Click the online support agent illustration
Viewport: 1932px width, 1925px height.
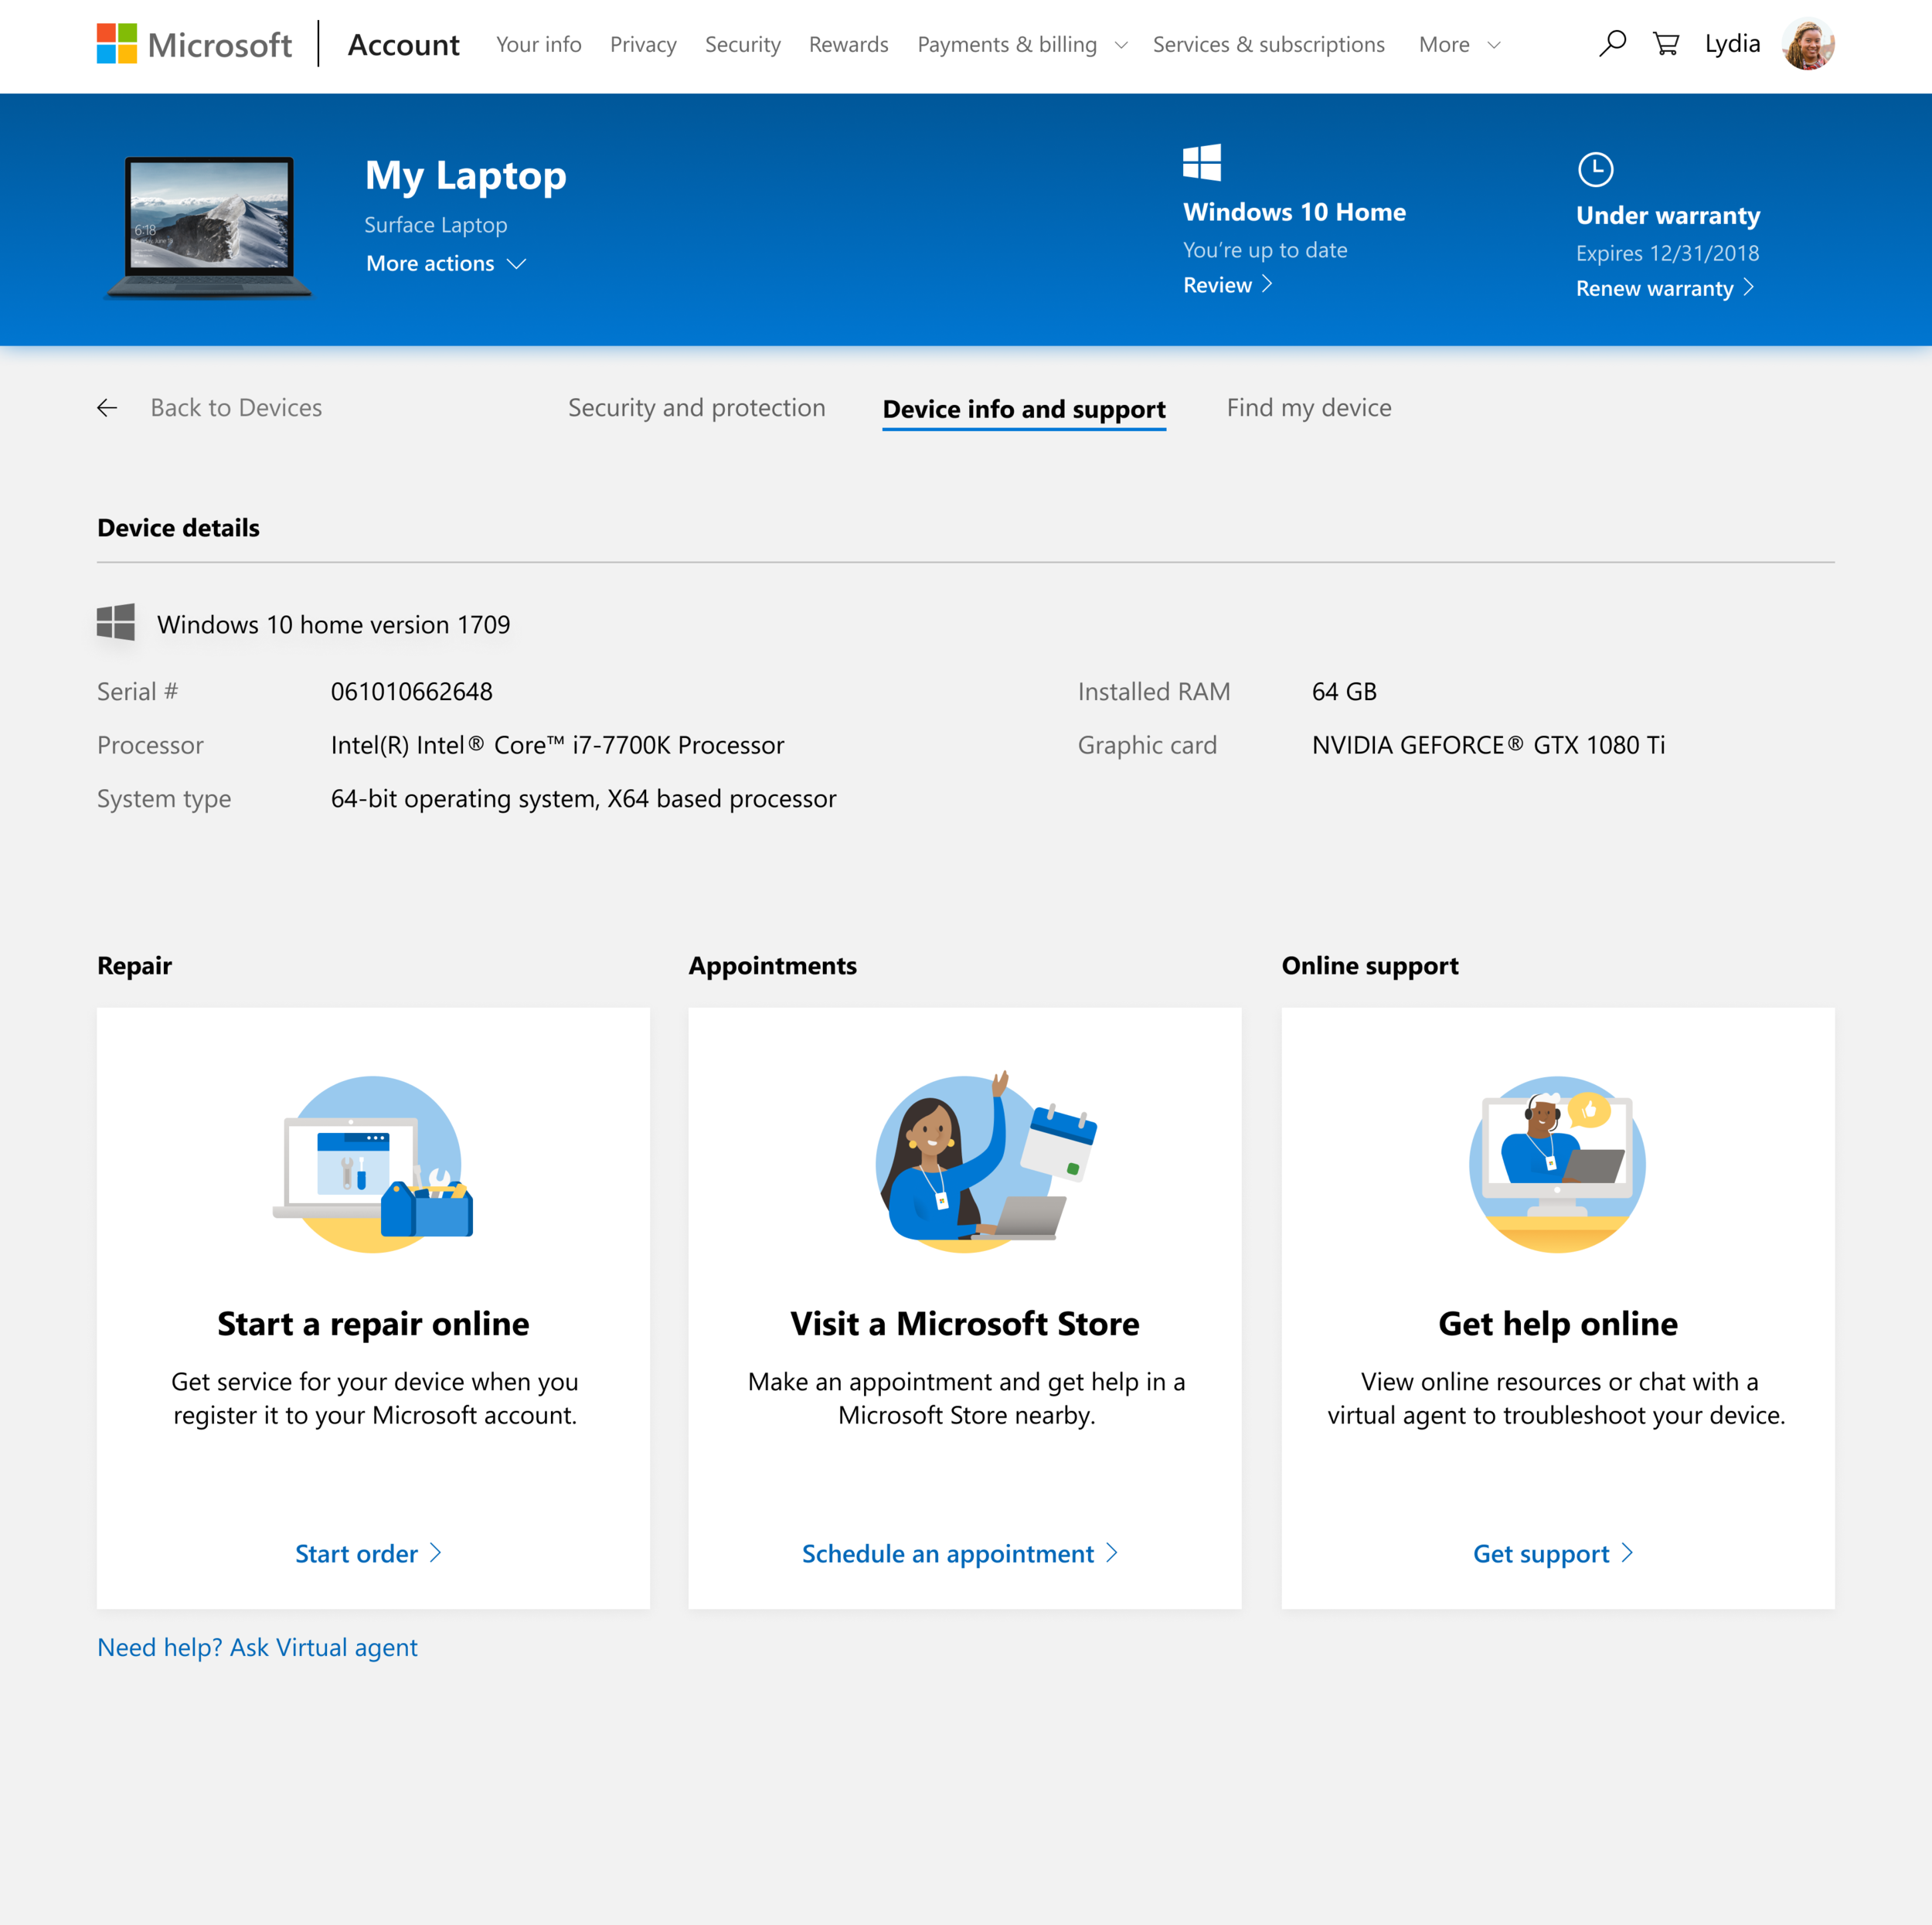pos(1557,1164)
